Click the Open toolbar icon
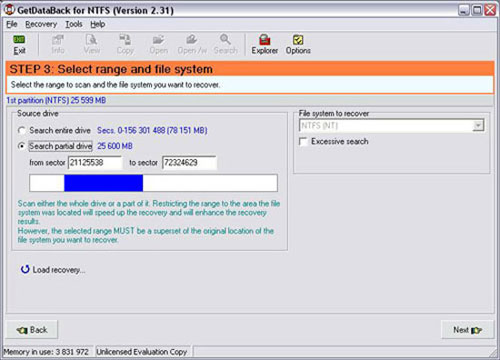Screen dimensions: 500x360 click(158, 40)
